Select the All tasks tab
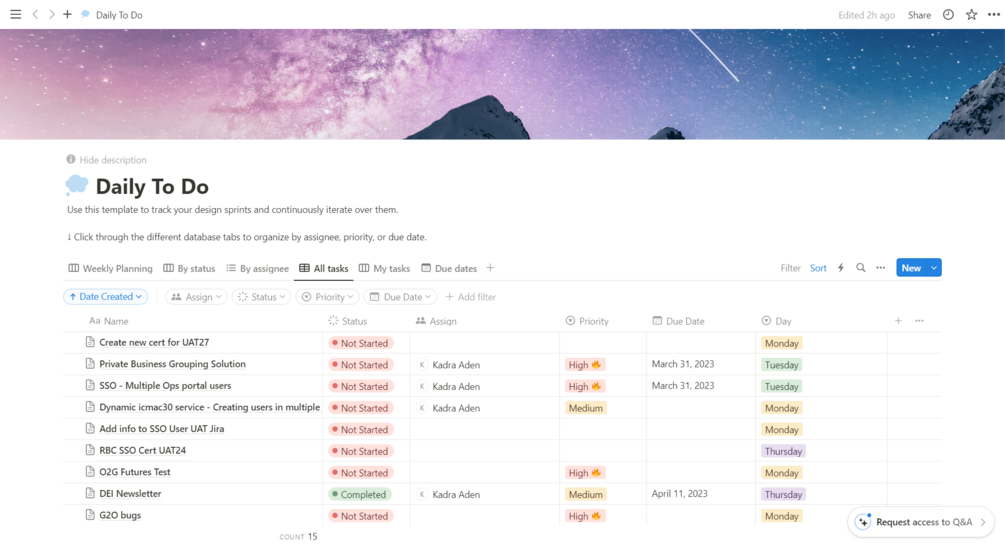This screenshot has width=1005, height=548. [324, 269]
